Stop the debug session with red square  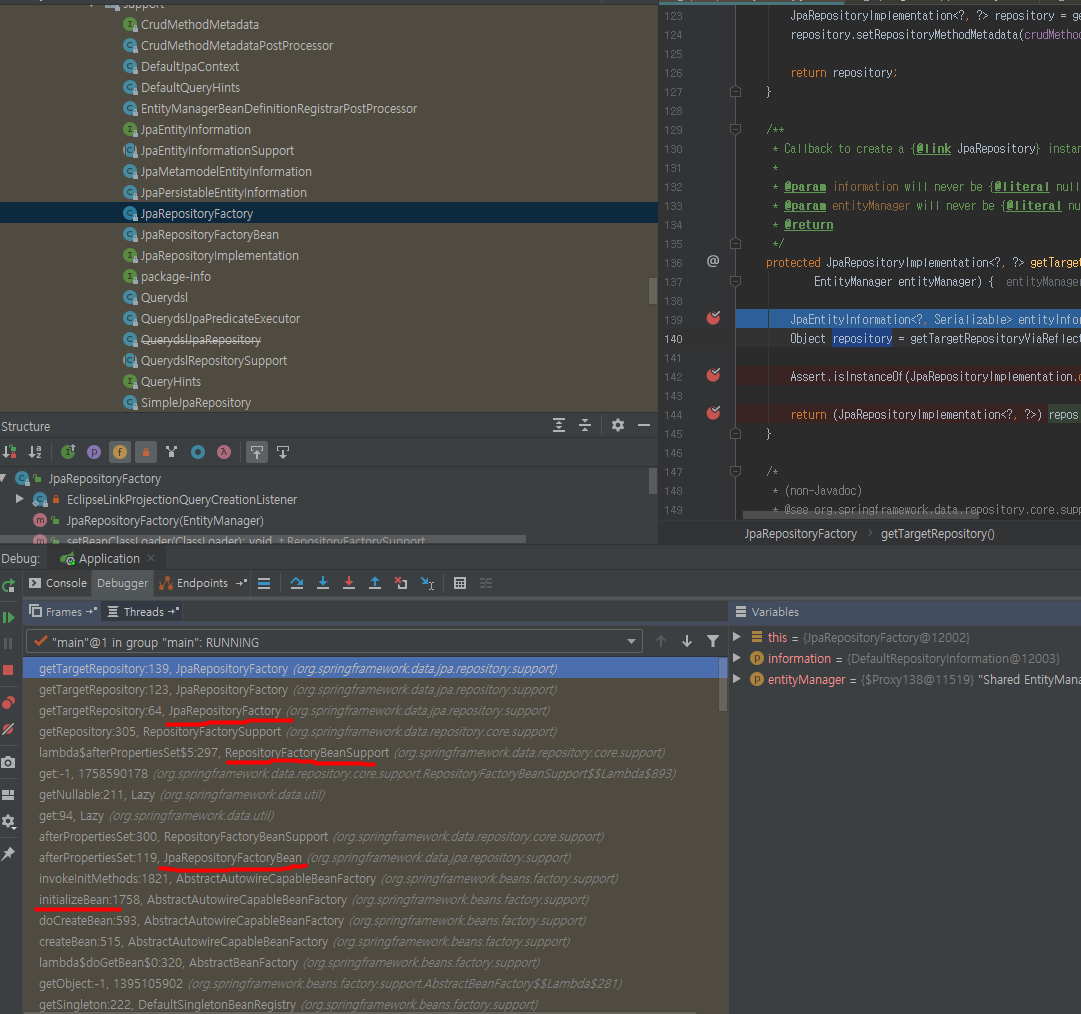click(8, 669)
